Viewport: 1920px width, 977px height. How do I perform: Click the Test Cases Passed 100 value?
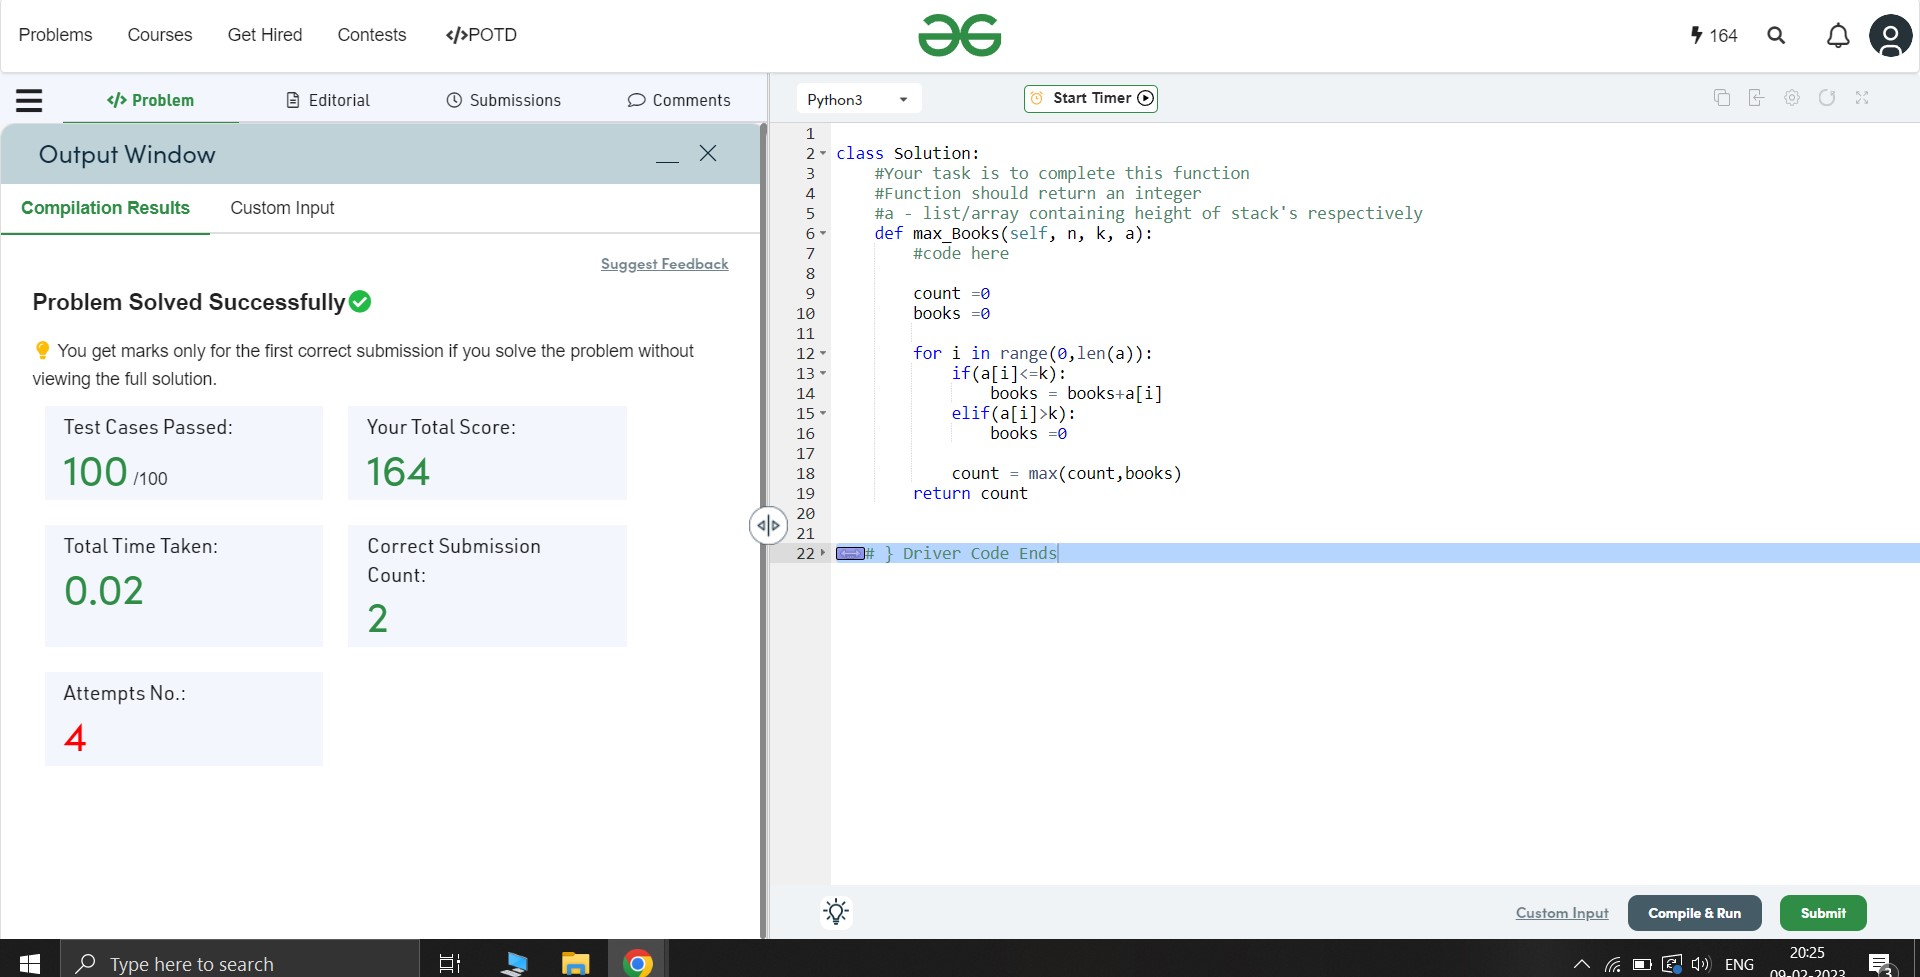coord(95,472)
